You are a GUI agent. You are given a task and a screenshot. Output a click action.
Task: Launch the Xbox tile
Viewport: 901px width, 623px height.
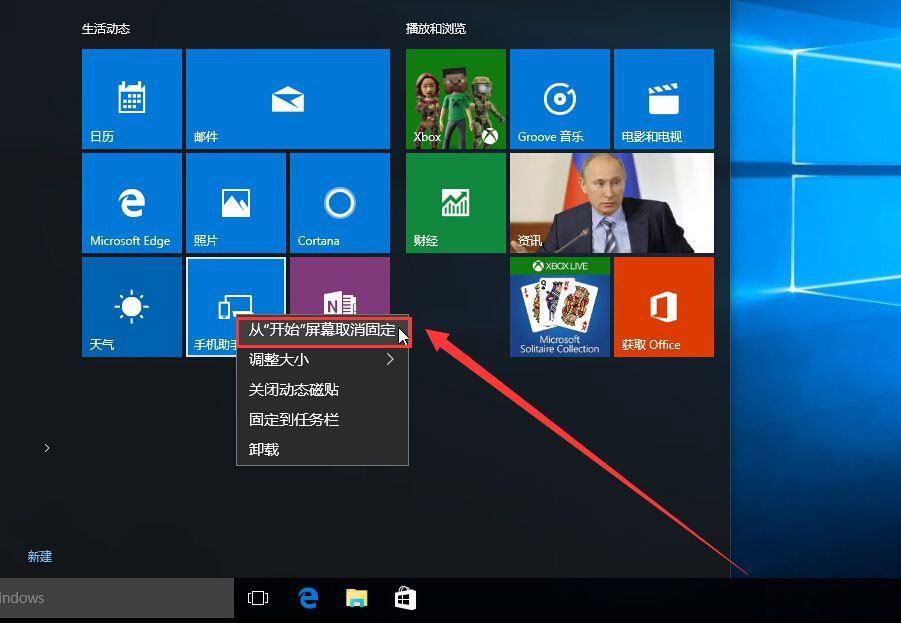tap(456, 99)
